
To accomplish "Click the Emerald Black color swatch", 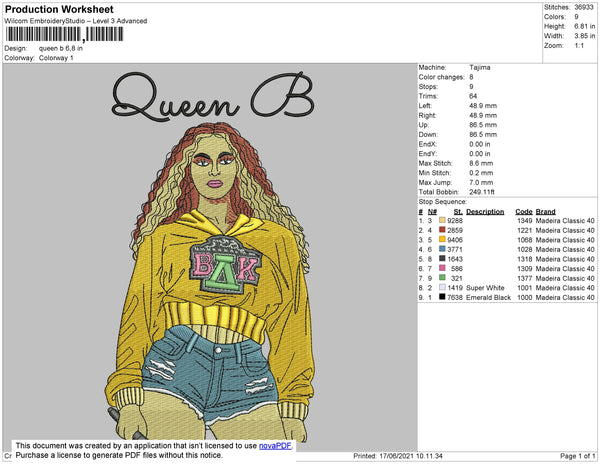I will [x=442, y=297].
